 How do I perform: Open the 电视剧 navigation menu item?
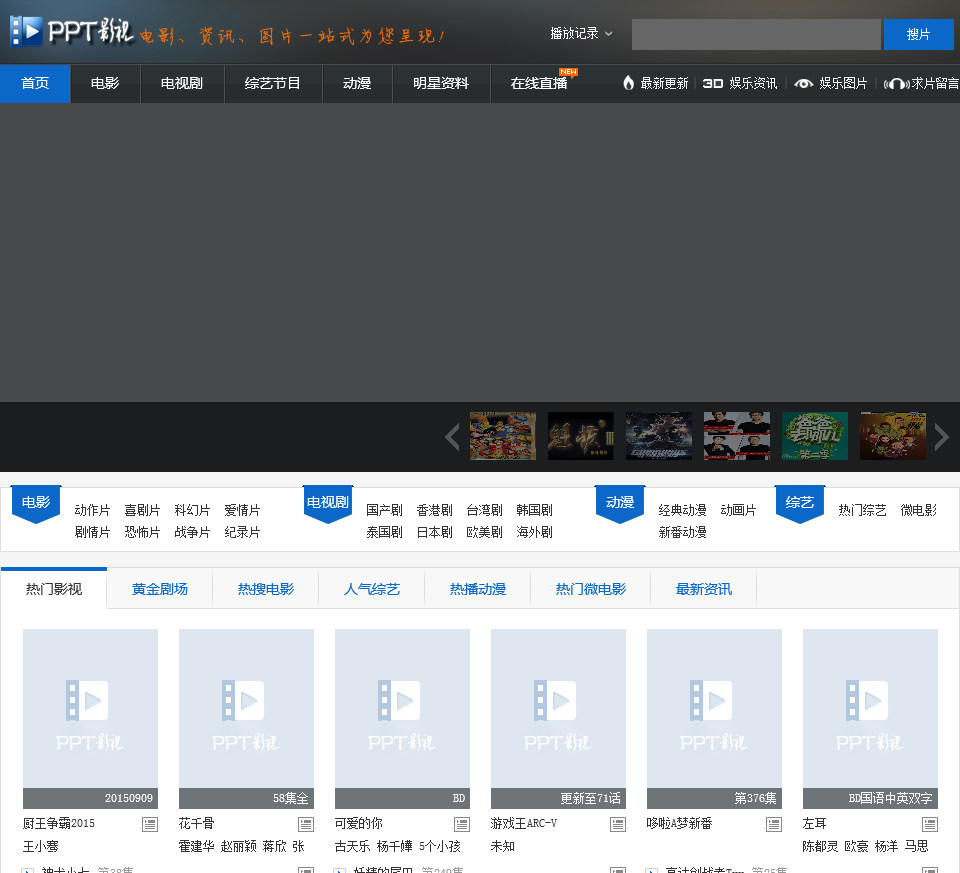182,83
